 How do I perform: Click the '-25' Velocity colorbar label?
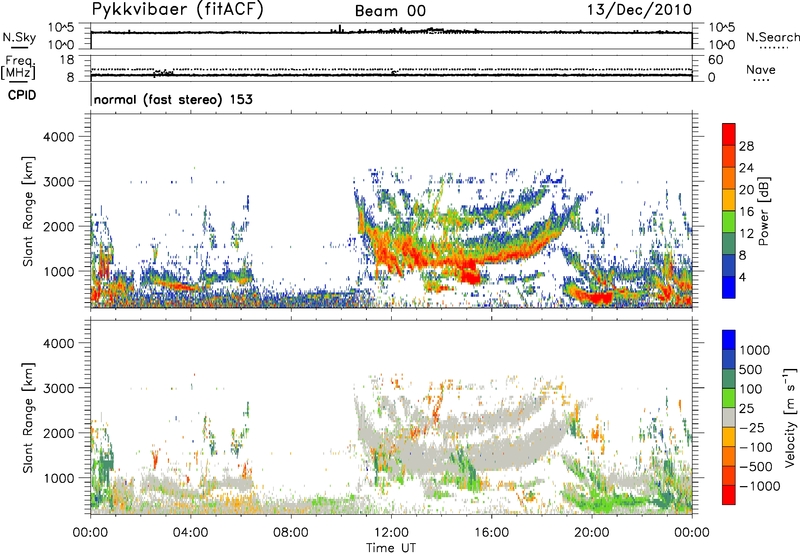tap(751, 427)
